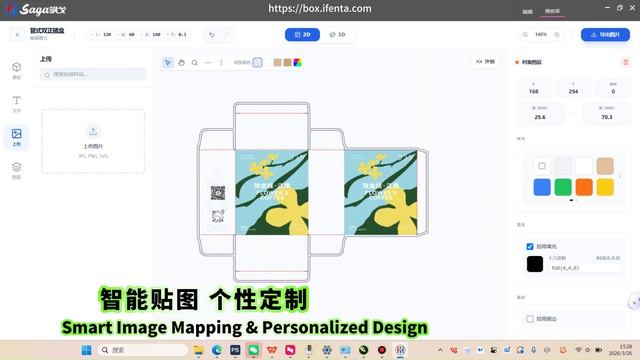Image resolution: width=640 pixels, height=360 pixels.
Task: Pick the transparent checkered style swatch
Action: 563,166
